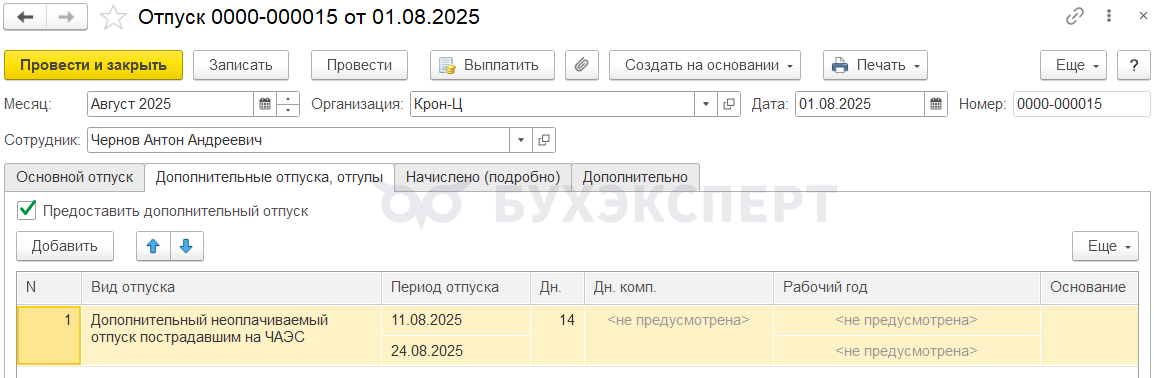Switch to Основной отпуск tab
Viewport: 1154px width, 378px height.
pos(74,177)
